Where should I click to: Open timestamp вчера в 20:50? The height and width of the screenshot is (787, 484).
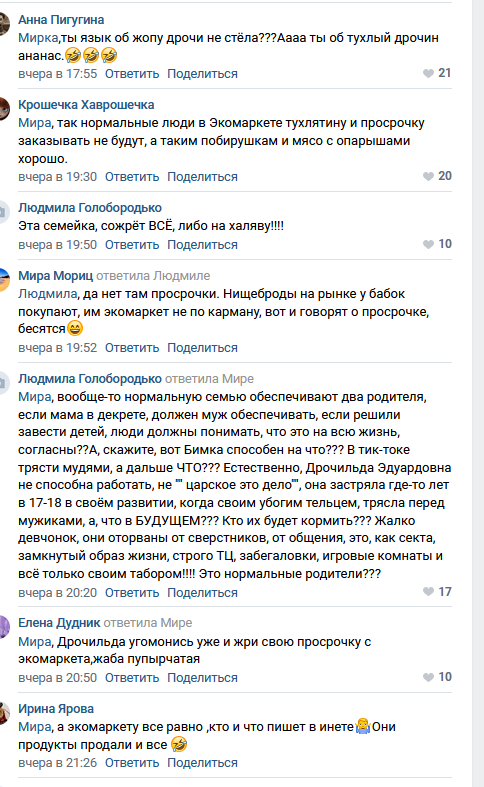pos(57,678)
